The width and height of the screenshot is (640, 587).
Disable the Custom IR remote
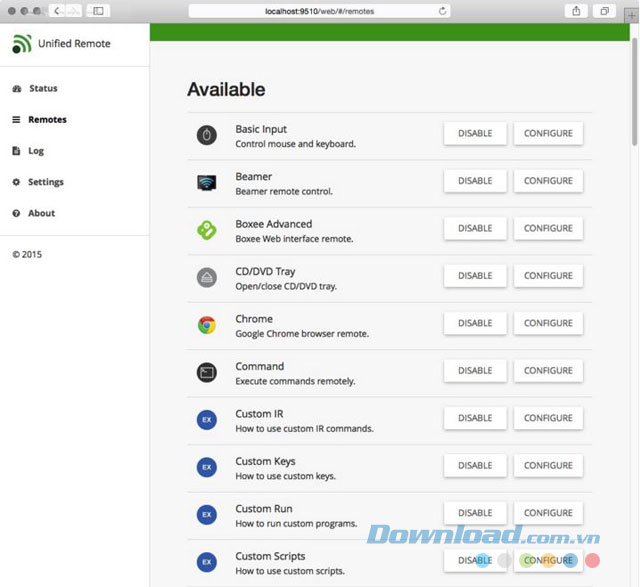[475, 418]
